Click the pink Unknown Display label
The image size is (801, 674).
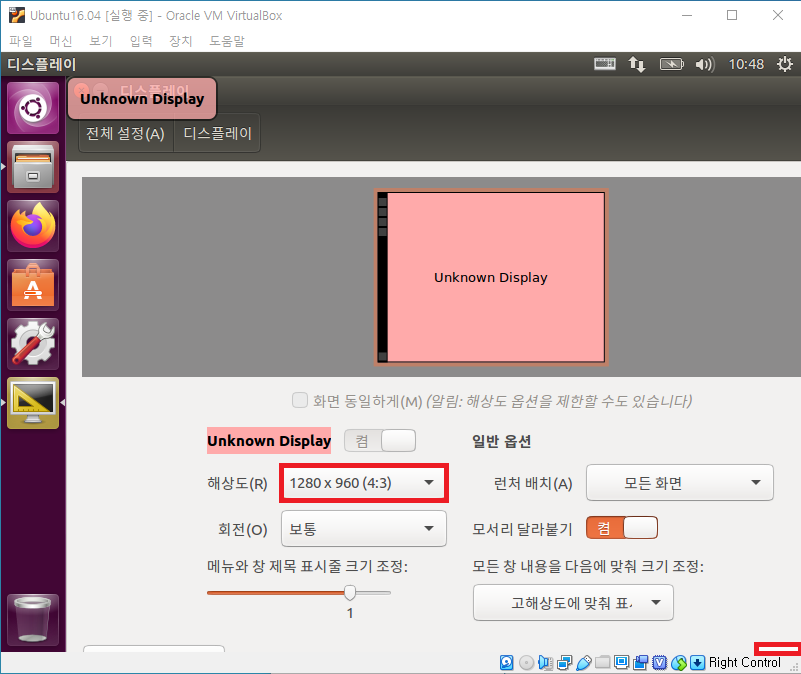pos(269,440)
